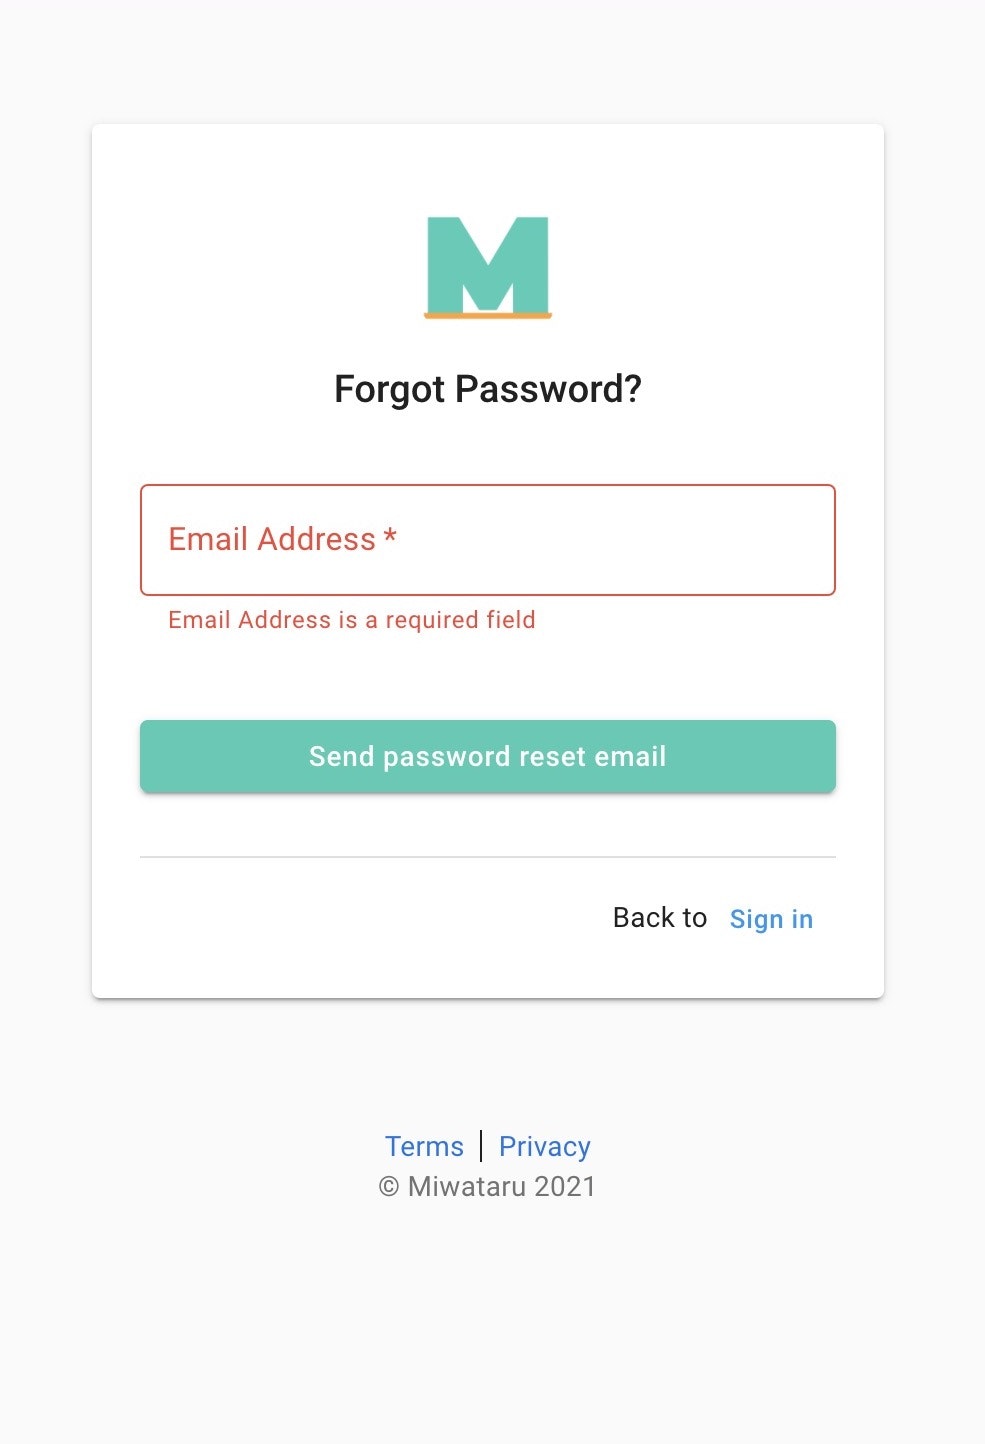Click Sign in to return to login
Image resolution: width=985 pixels, height=1444 pixels.
(771, 919)
